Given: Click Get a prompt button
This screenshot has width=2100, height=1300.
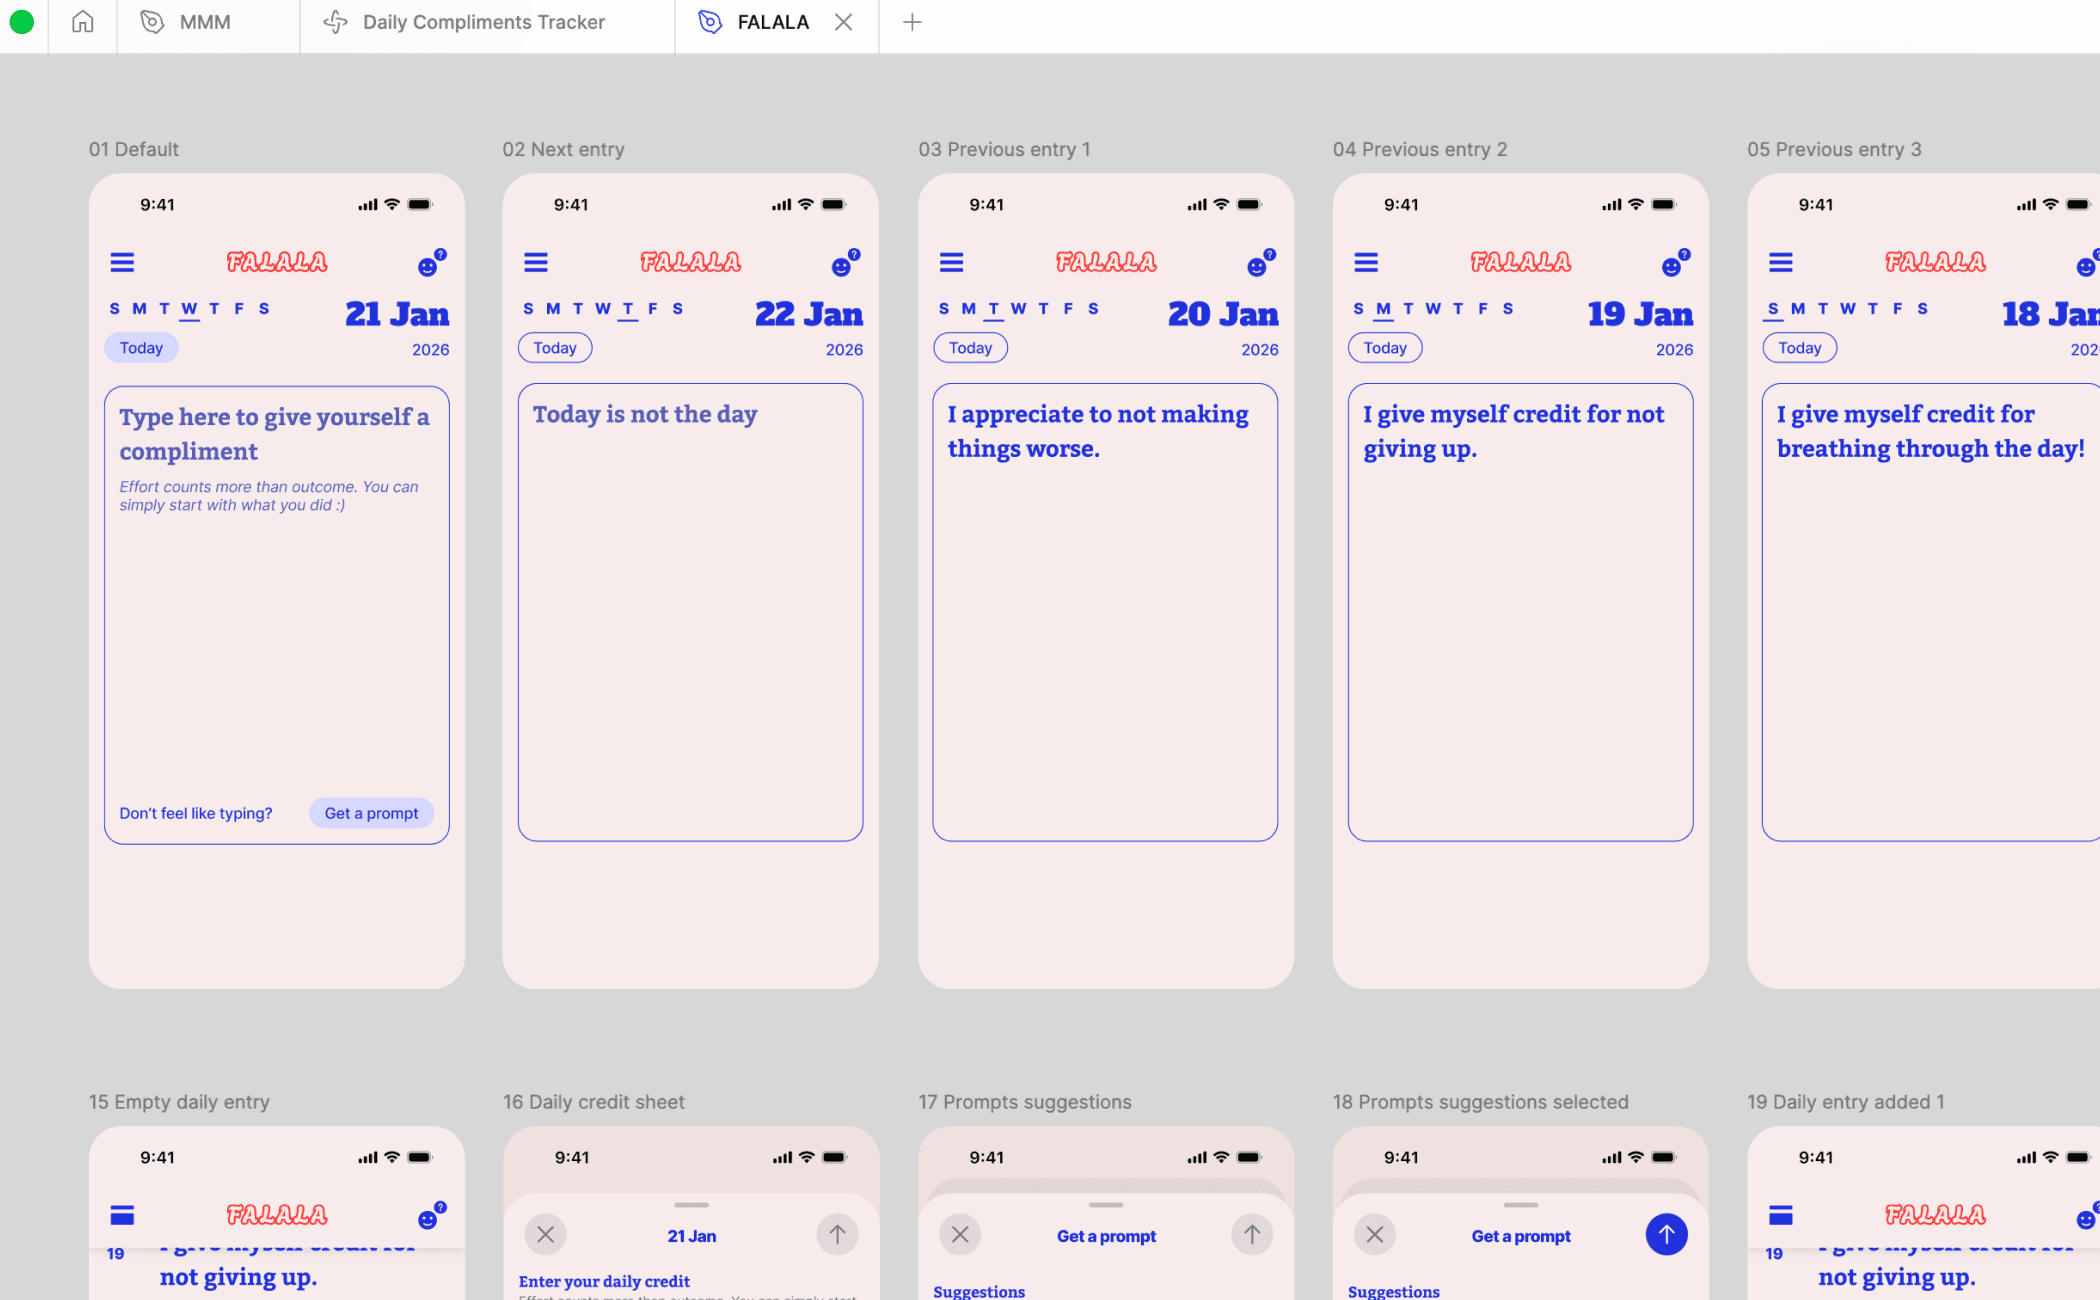Looking at the screenshot, I should click(371, 813).
